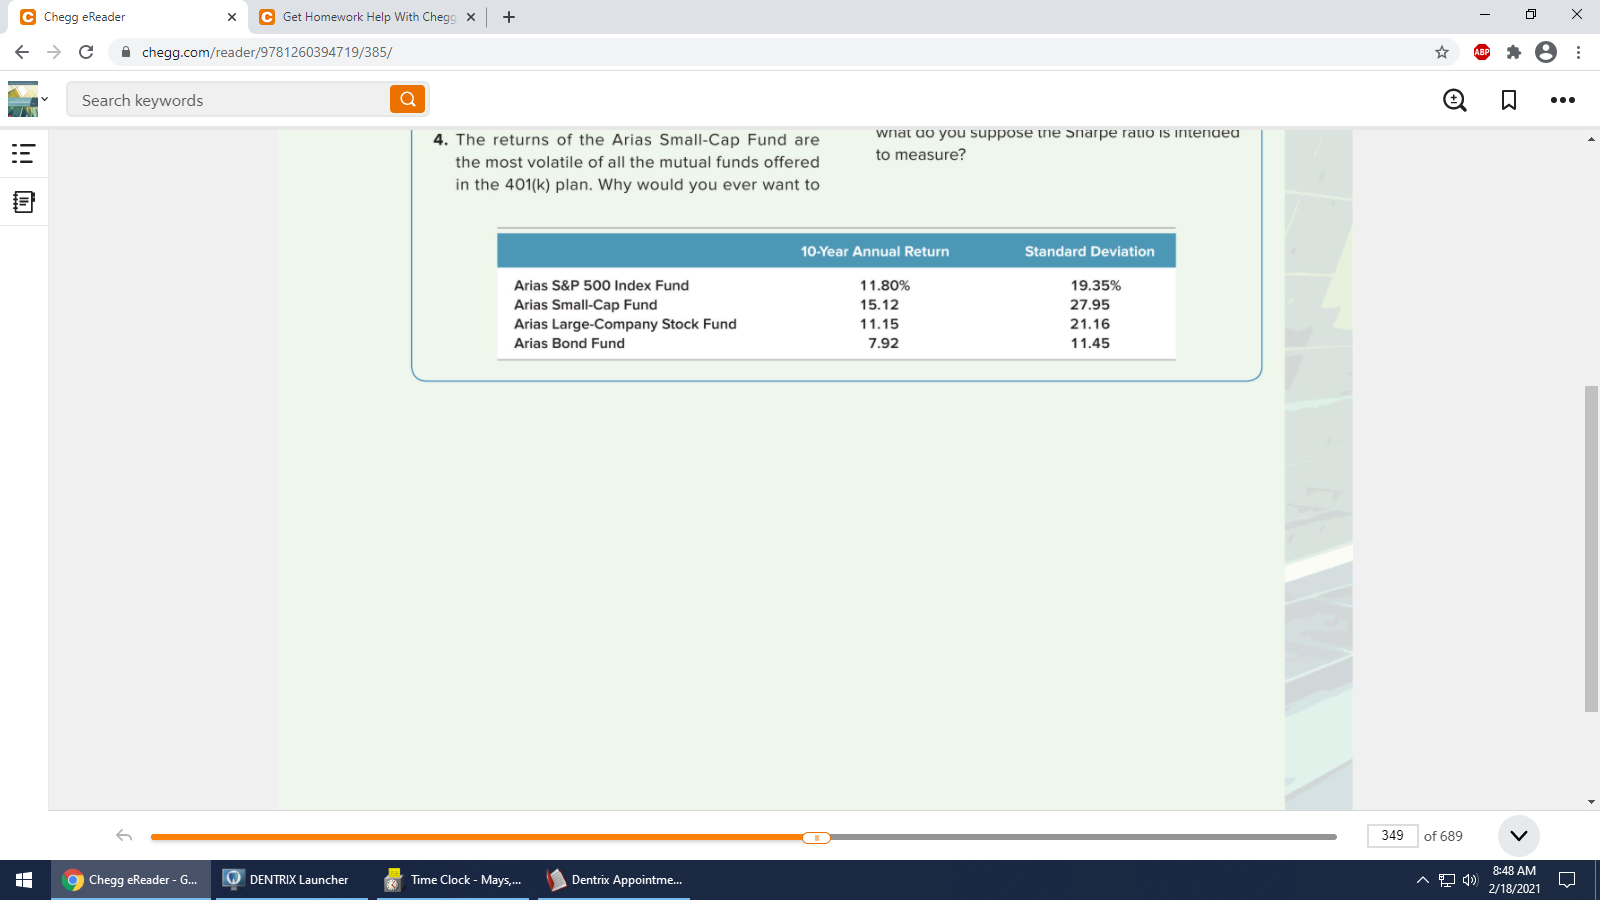This screenshot has width=1600, height=900.
Task: Click the Arias Bond Fund row label
Action: pyautogui.click(x=569, y=343)
